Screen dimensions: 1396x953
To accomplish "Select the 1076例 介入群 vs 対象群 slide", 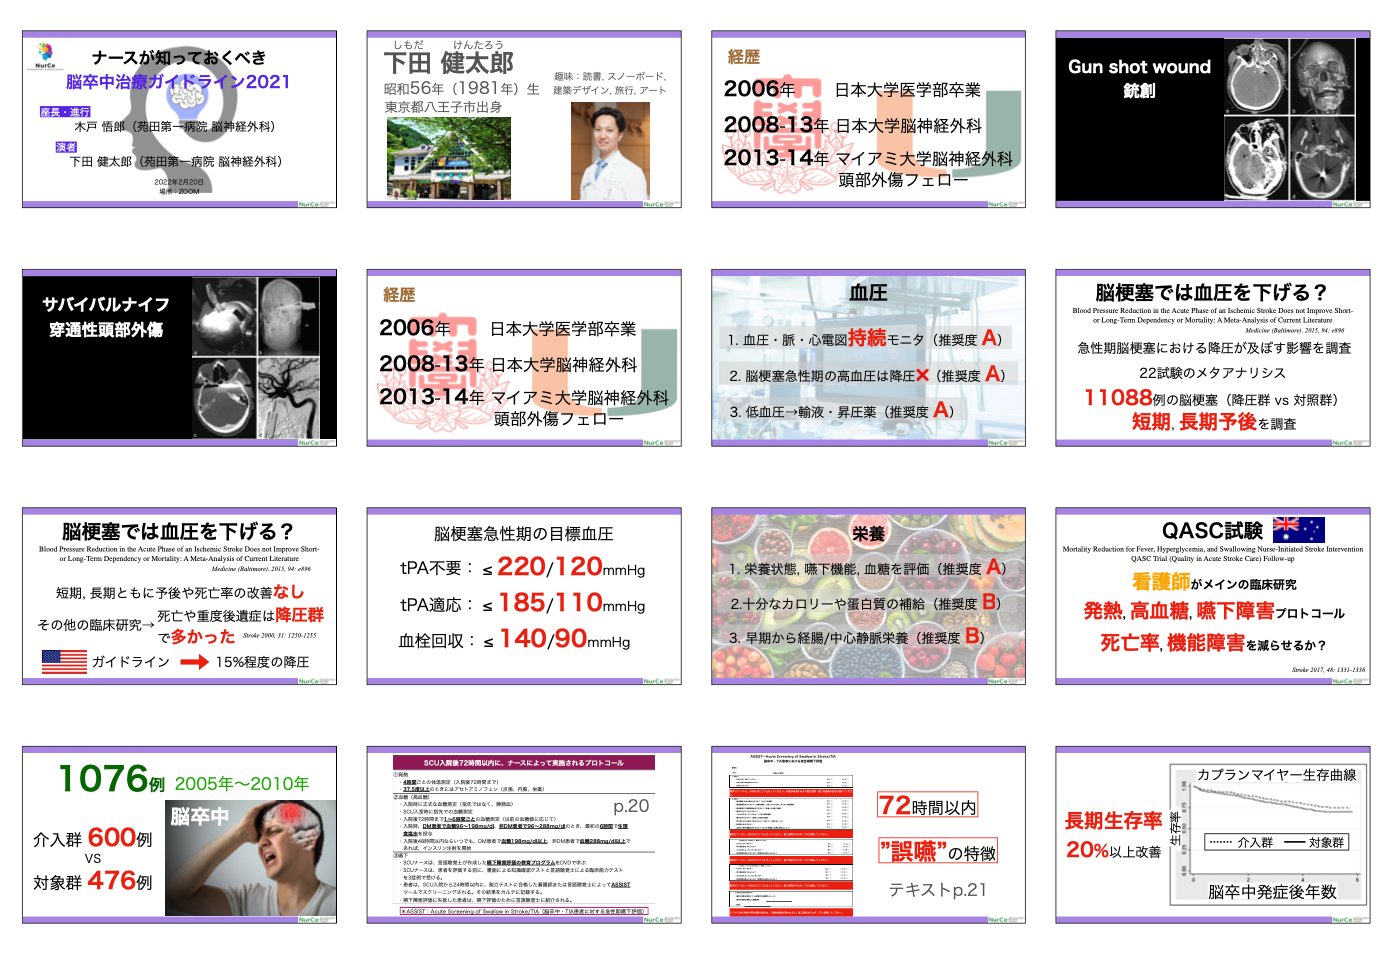I will pos(180,834).
